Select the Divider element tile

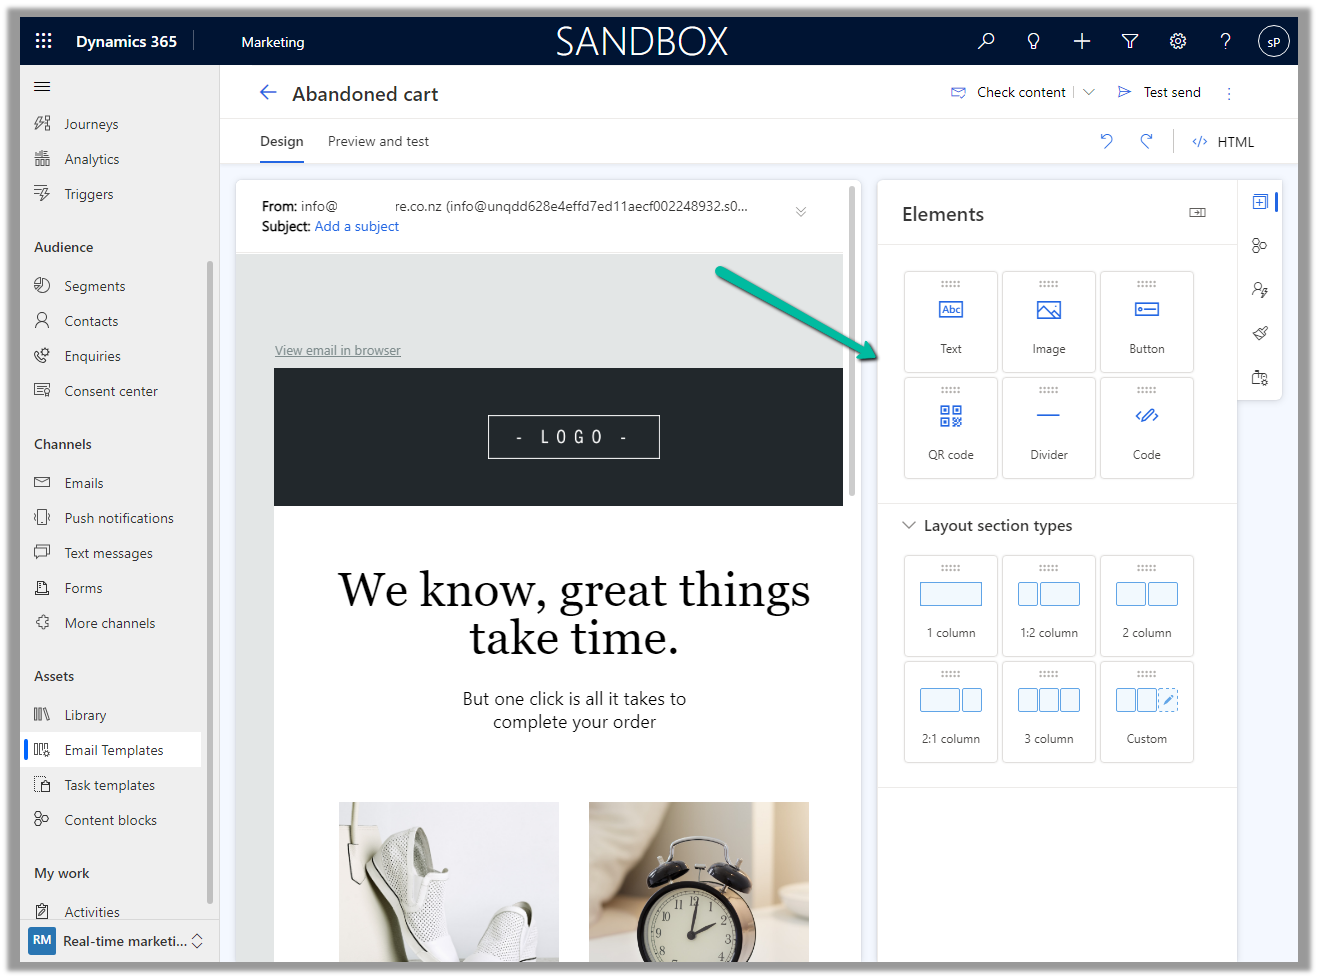click(x=1049, y=428)
